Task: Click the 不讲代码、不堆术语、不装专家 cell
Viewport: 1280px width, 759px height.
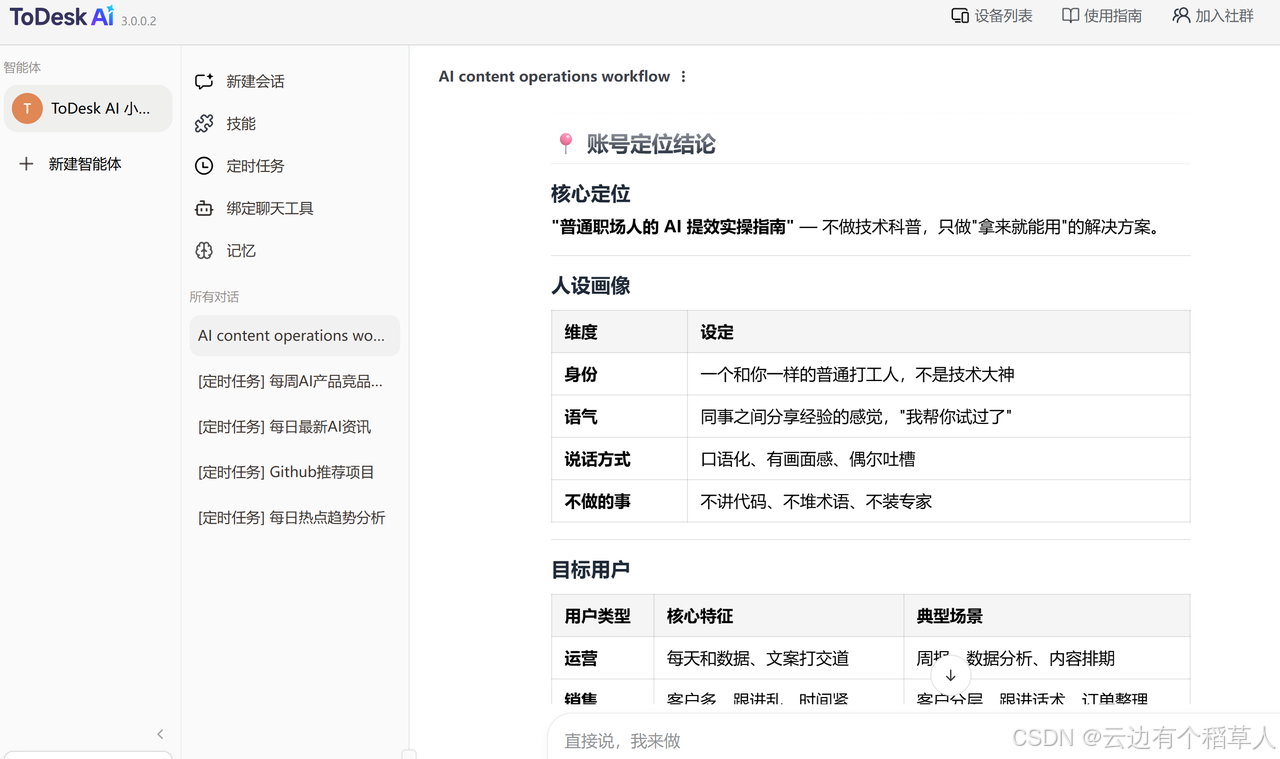Action: click(x=938, y=501)
